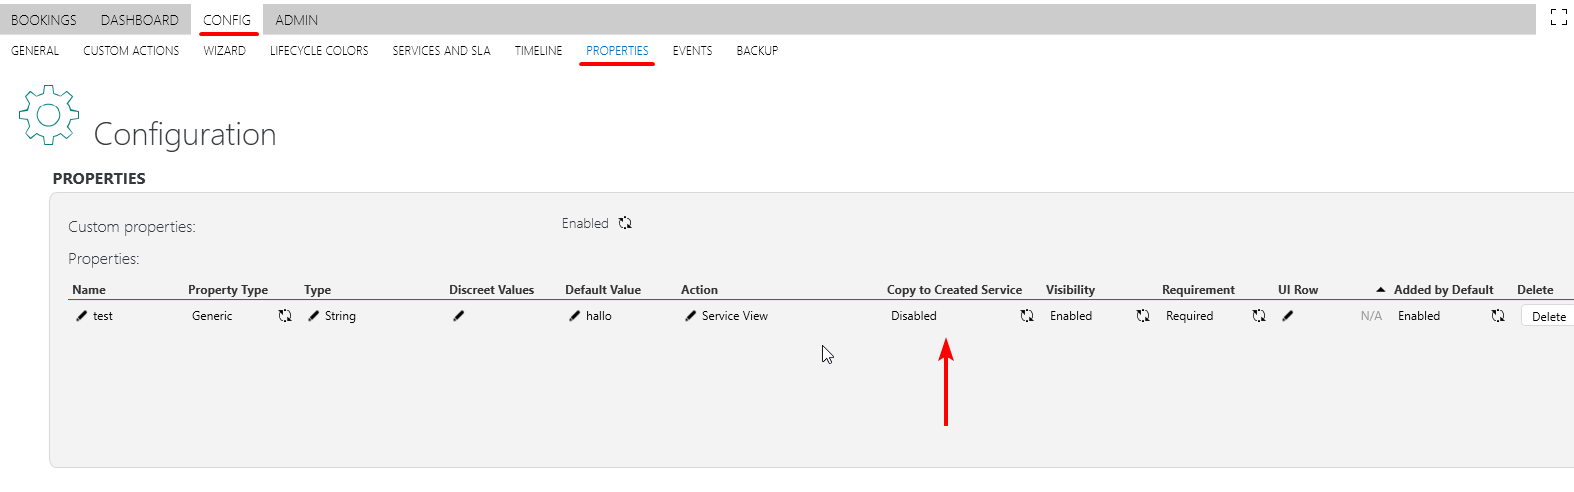
Task: Toggle Custom properties Enabled switch icon
Action: point(625,223)
